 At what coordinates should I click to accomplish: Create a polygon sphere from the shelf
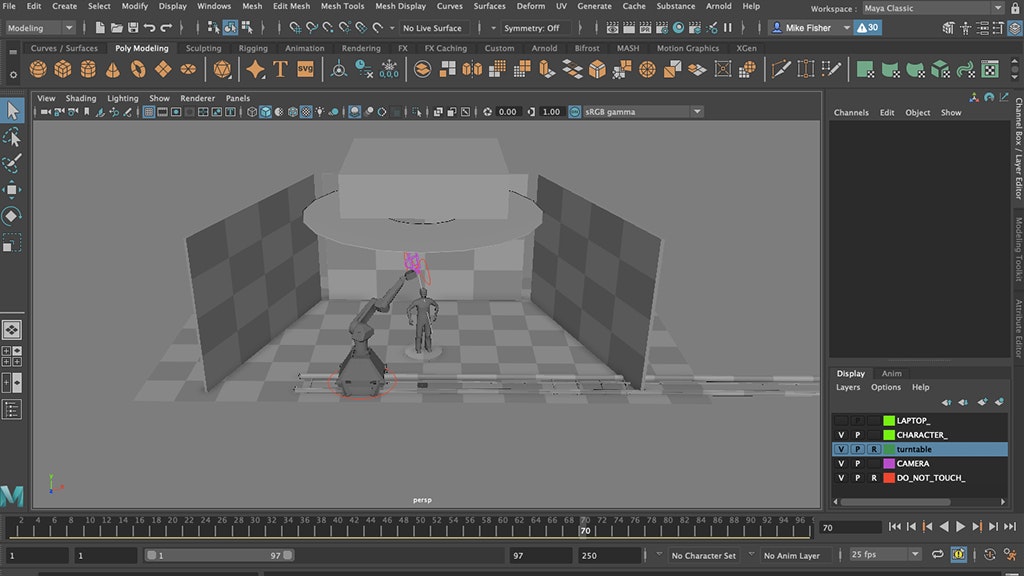click(38, 69)
